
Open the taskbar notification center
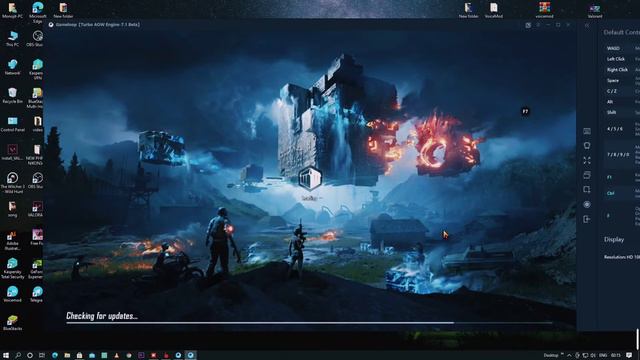pos(629,356)
